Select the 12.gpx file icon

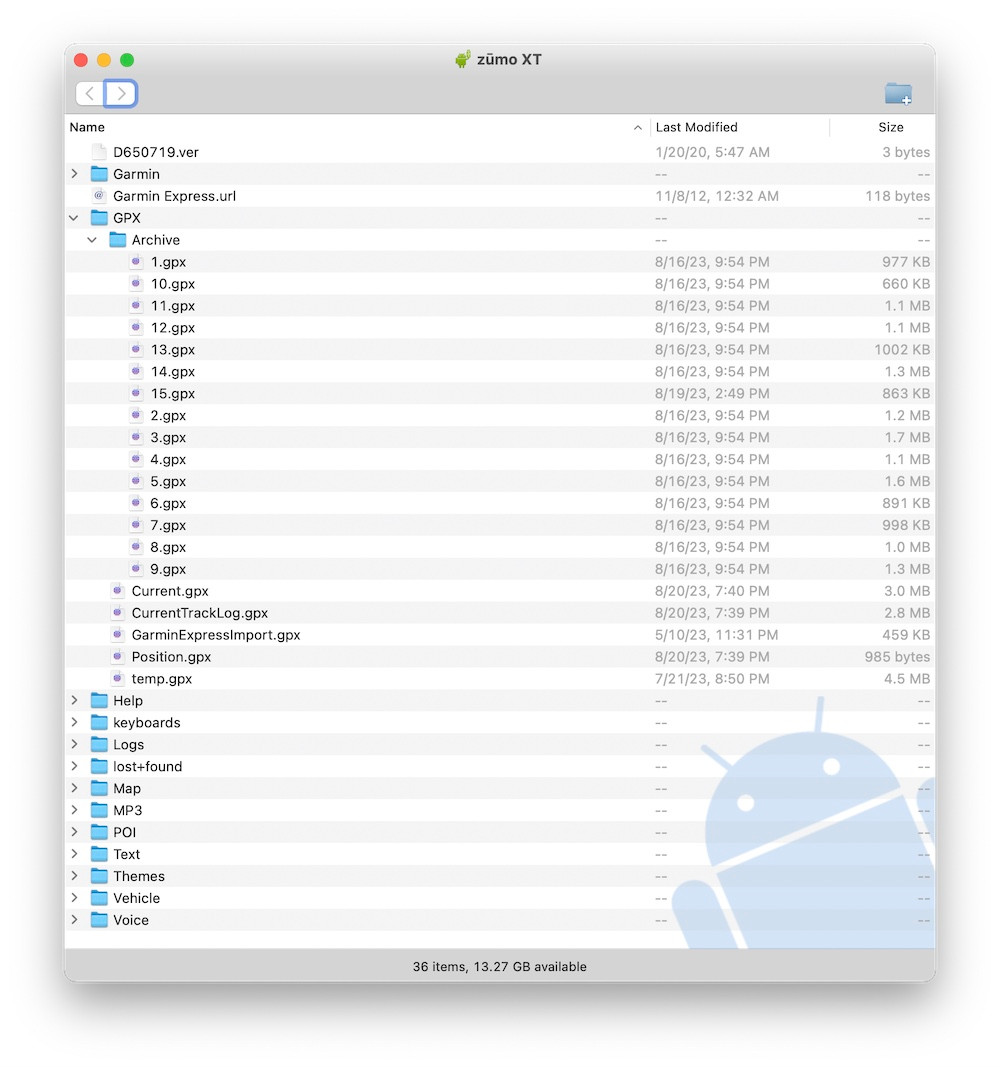[136, 327]
